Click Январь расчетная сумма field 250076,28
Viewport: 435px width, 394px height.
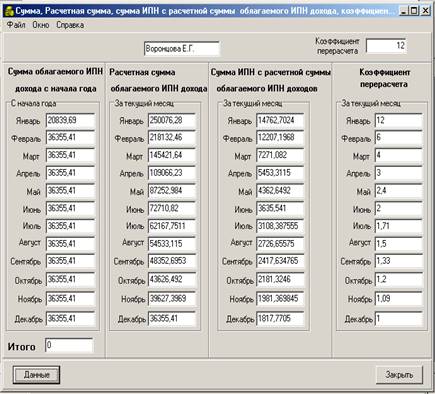click(x=172, y=120)
